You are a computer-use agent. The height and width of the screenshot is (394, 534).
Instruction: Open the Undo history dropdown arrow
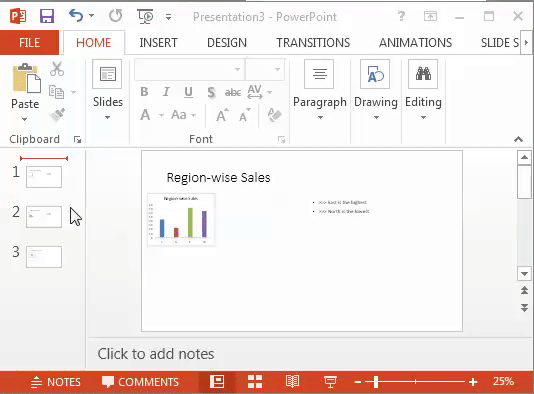(92, 16)
